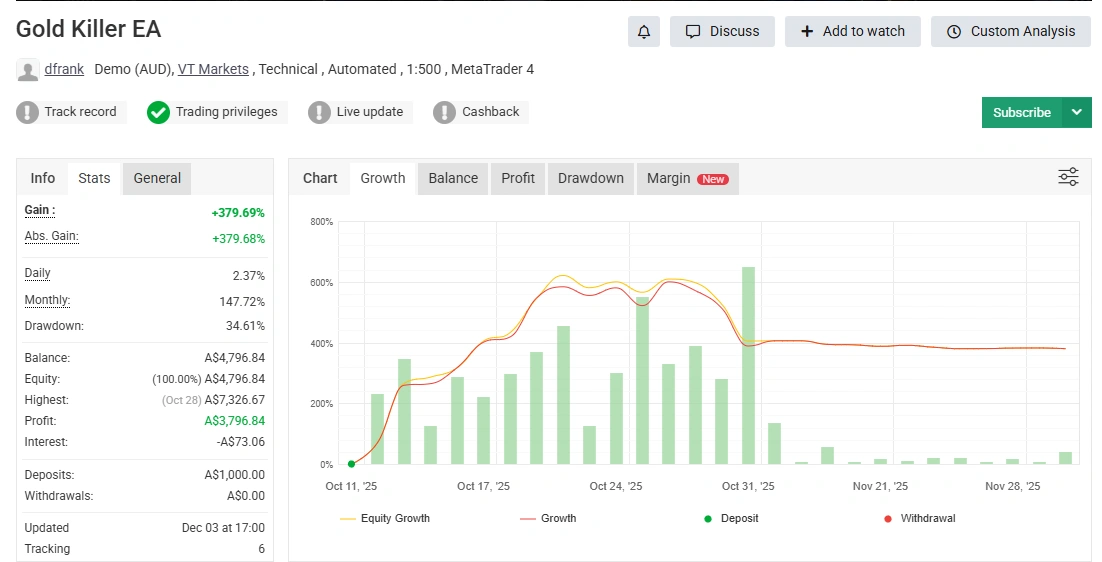Click the Trading privileges green checkmark icon
This screenshot has height=562, width=1102.
tap(158, 112)
